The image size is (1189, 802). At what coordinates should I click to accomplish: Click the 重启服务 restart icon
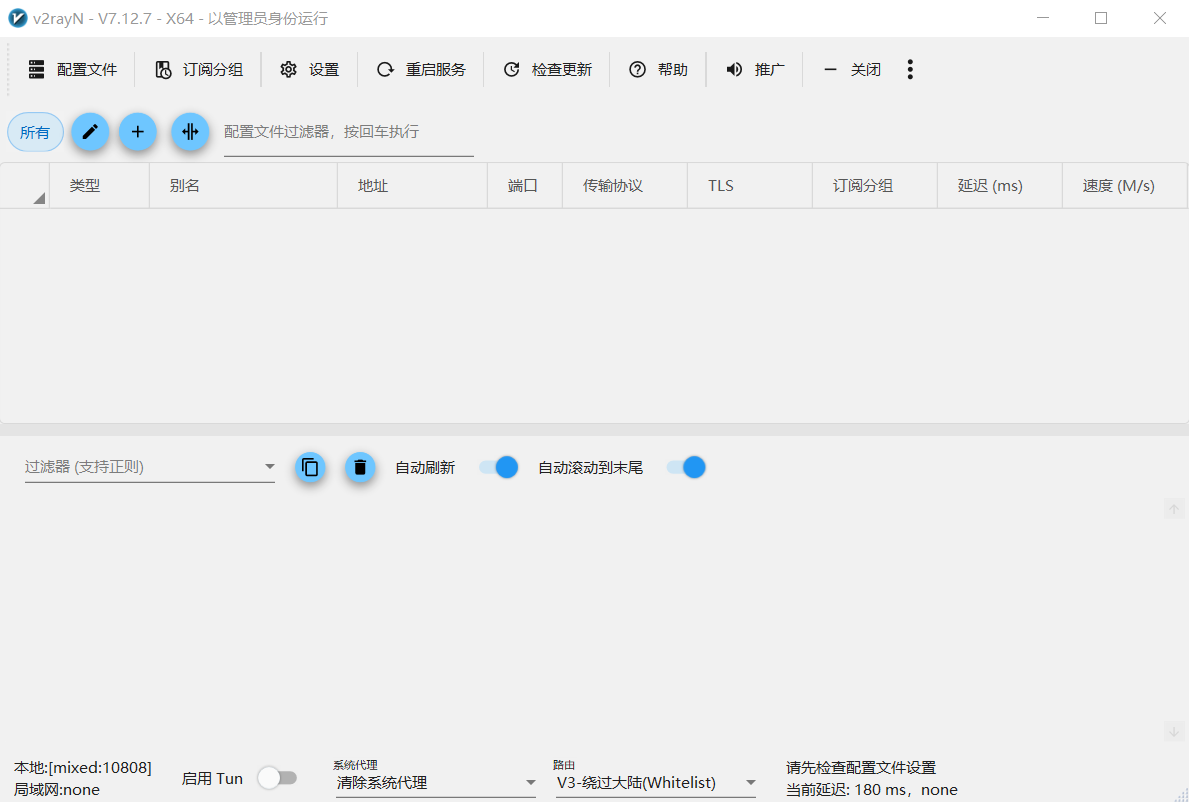385,69
